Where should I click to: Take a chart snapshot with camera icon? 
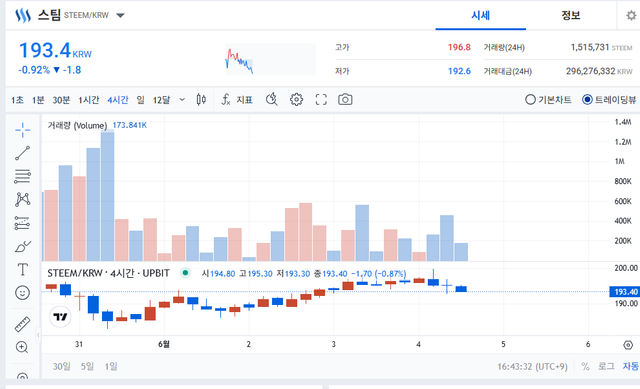345,100
